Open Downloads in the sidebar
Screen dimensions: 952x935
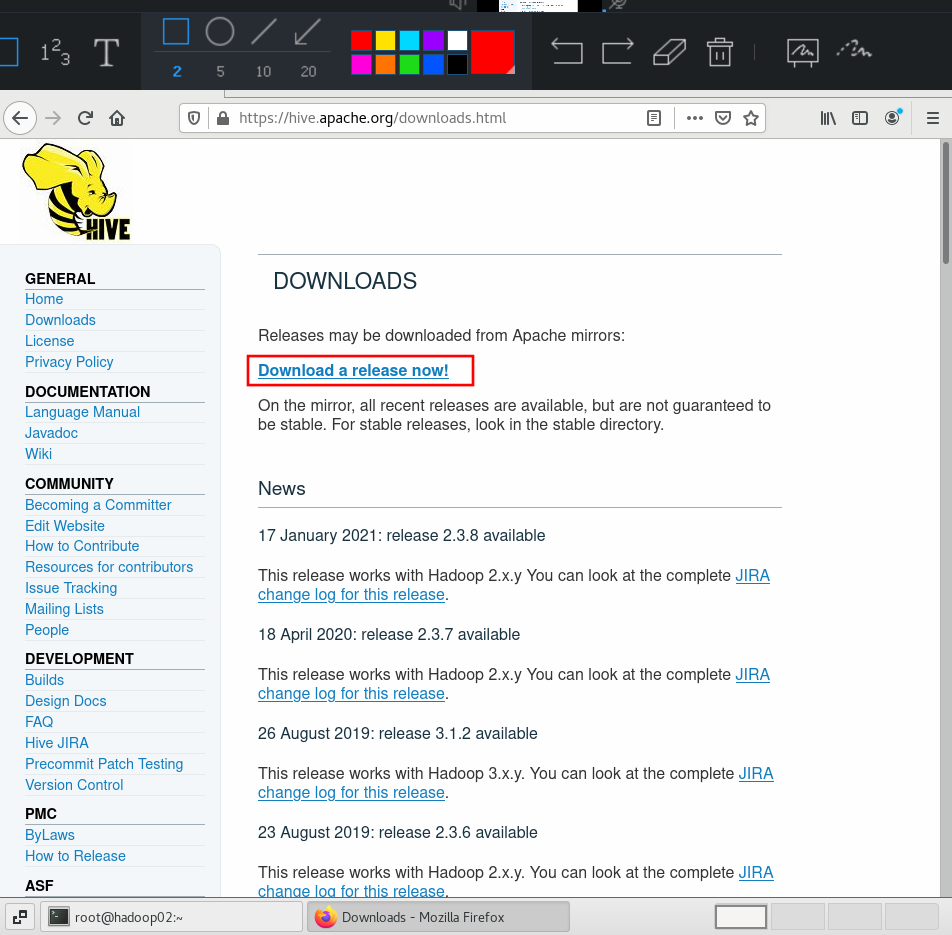[x=60, y=320]
